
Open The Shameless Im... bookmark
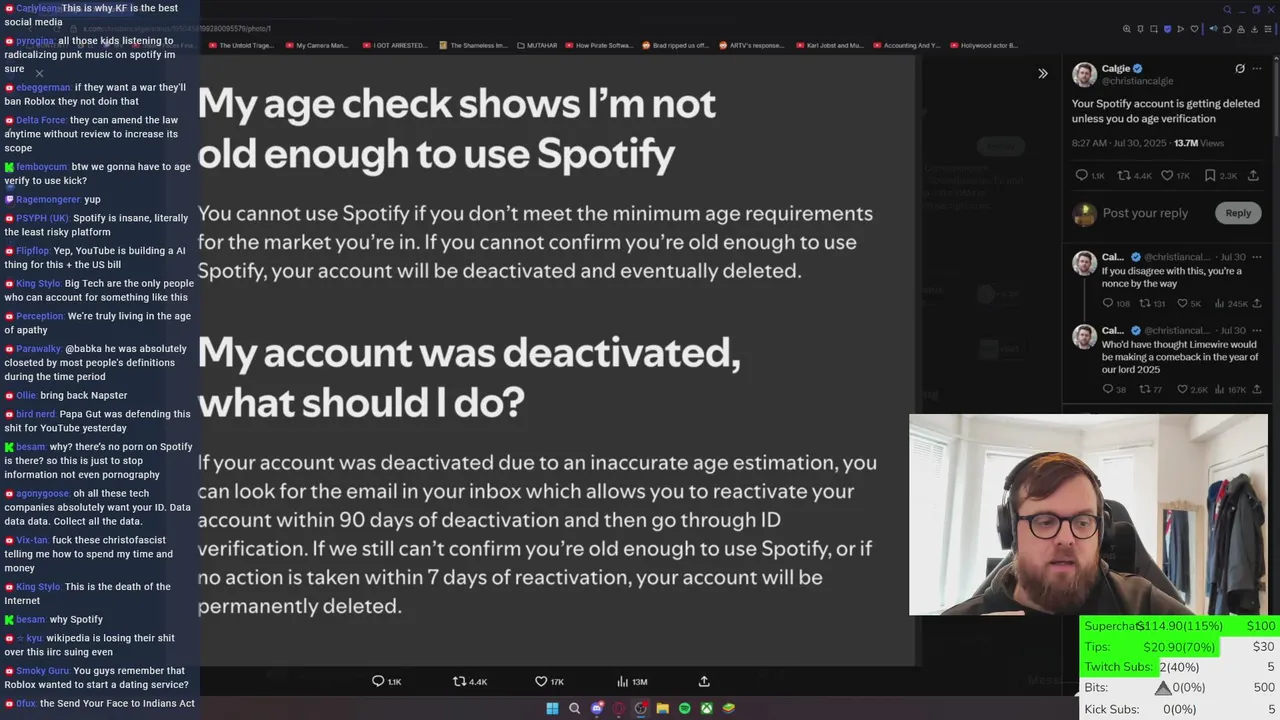472,45
